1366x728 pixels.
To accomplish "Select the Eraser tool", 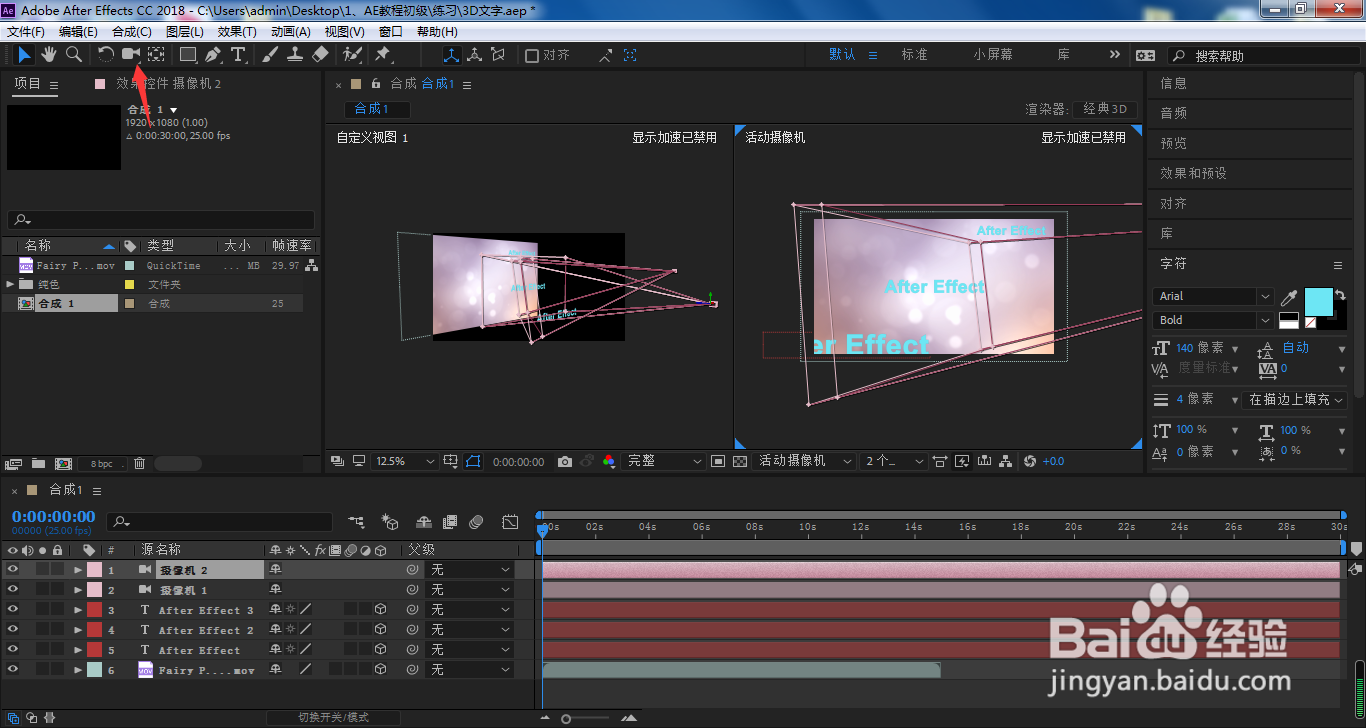I will (320, 55).
